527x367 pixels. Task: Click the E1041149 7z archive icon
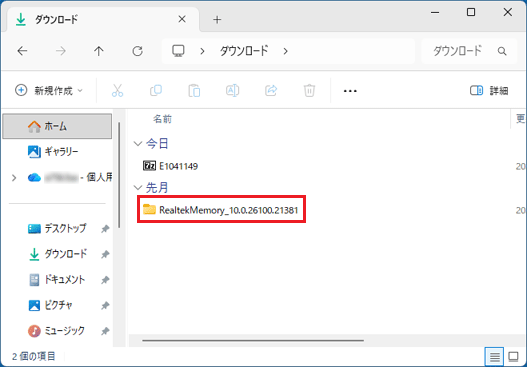point(150,166)
